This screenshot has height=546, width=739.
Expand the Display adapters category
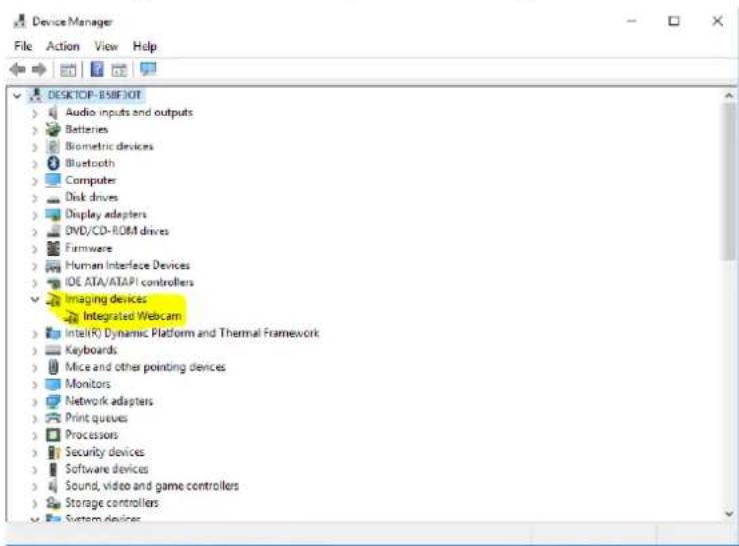click(34, 215)
